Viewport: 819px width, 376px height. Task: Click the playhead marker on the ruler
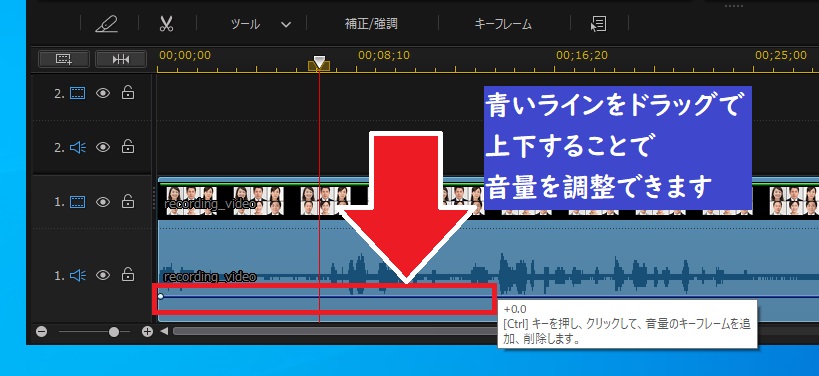tap(319, 63)
